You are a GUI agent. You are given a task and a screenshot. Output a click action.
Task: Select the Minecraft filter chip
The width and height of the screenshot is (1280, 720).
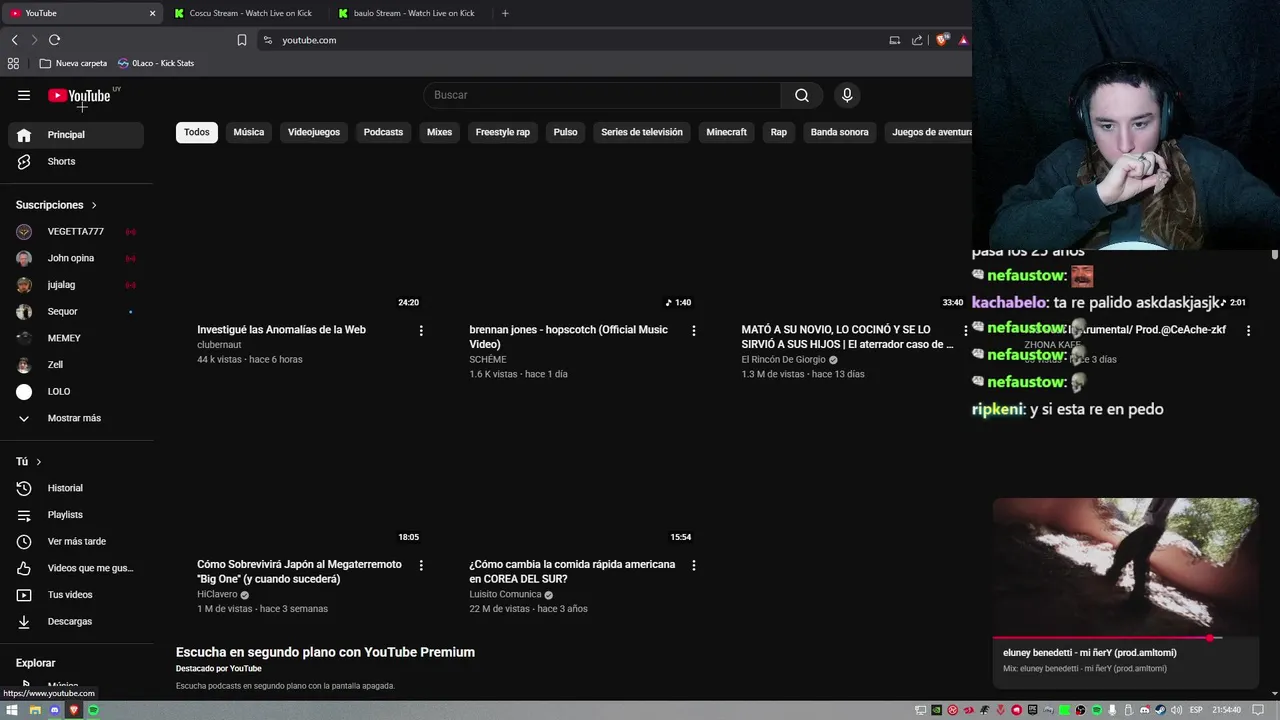[727, 132]
